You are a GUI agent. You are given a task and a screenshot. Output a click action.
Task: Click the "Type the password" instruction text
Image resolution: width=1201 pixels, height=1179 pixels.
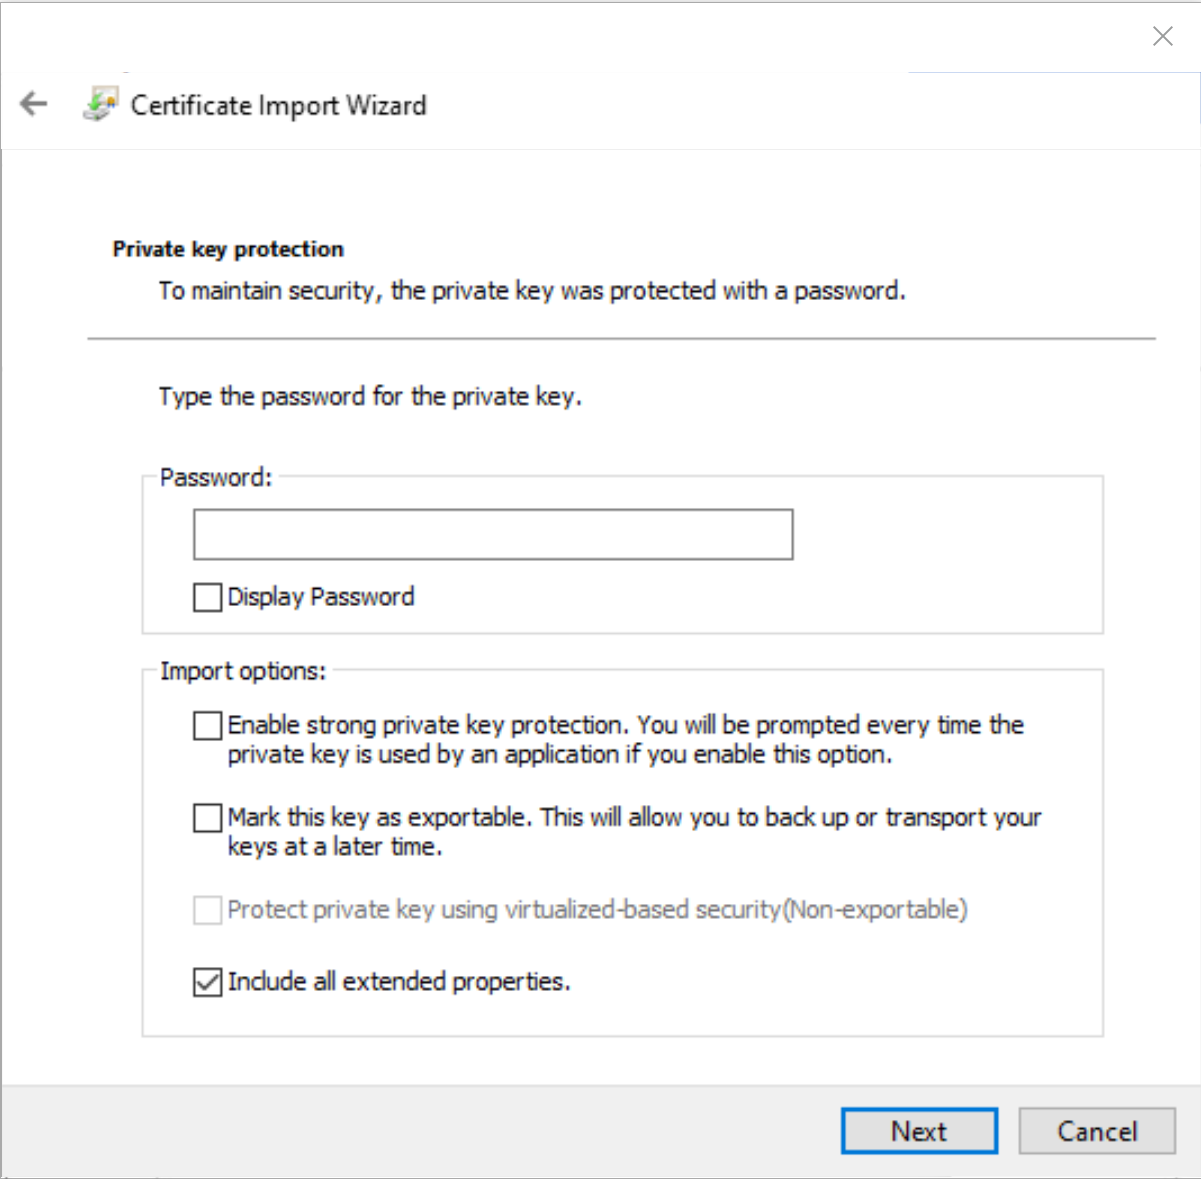point(370,397)
